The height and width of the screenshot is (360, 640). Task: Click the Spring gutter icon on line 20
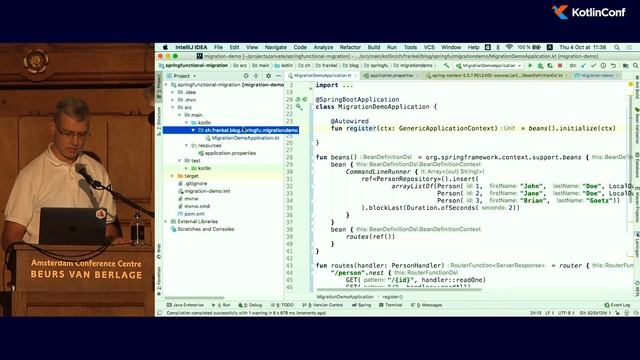(x=298, y=100)
